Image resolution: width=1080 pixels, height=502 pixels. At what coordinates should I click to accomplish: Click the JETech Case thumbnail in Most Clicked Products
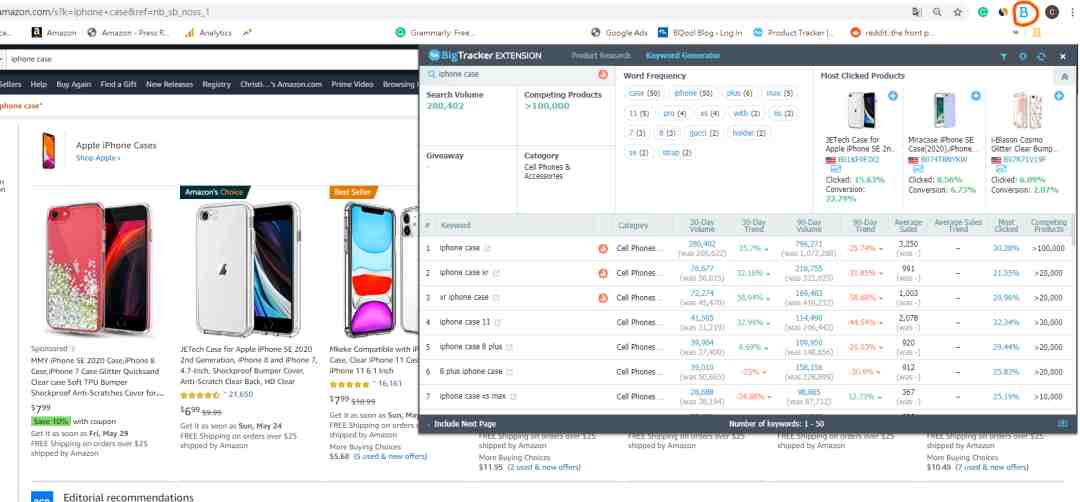[861, 111]
